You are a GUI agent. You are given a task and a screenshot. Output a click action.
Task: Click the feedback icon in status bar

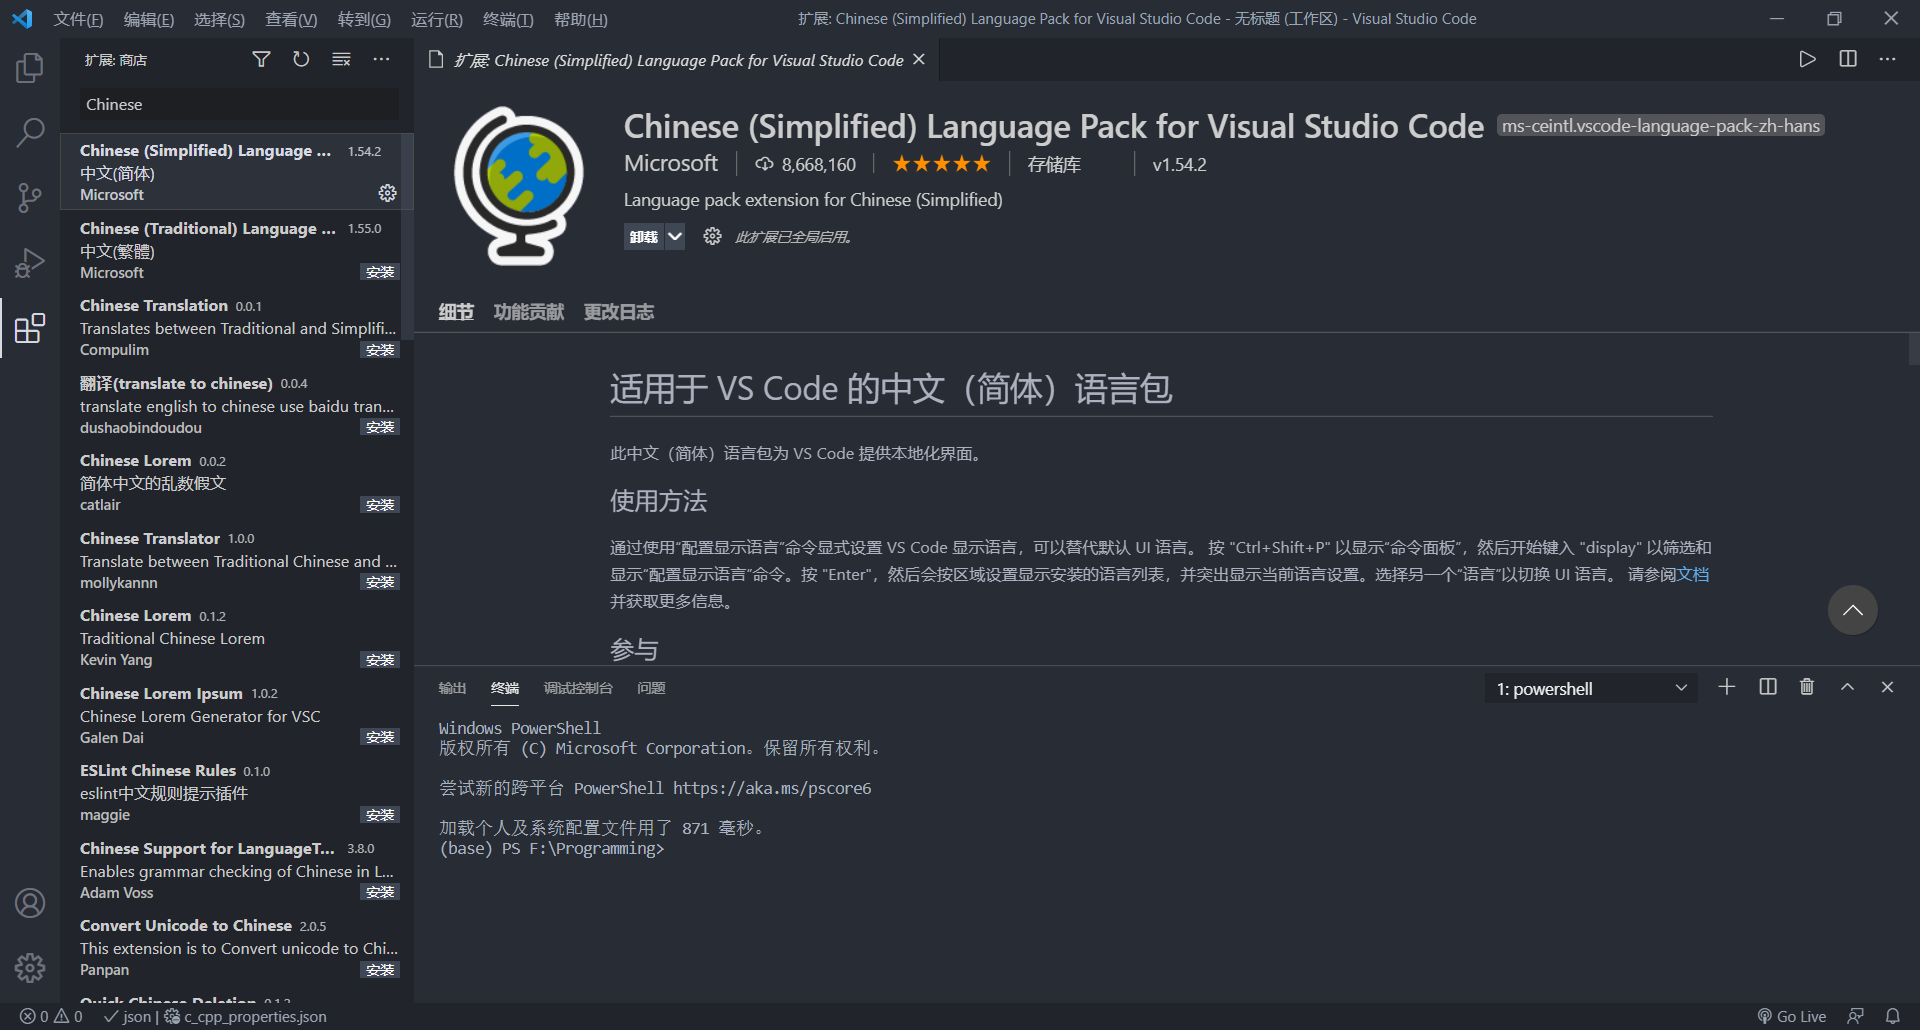[x=1856, y=1016]
